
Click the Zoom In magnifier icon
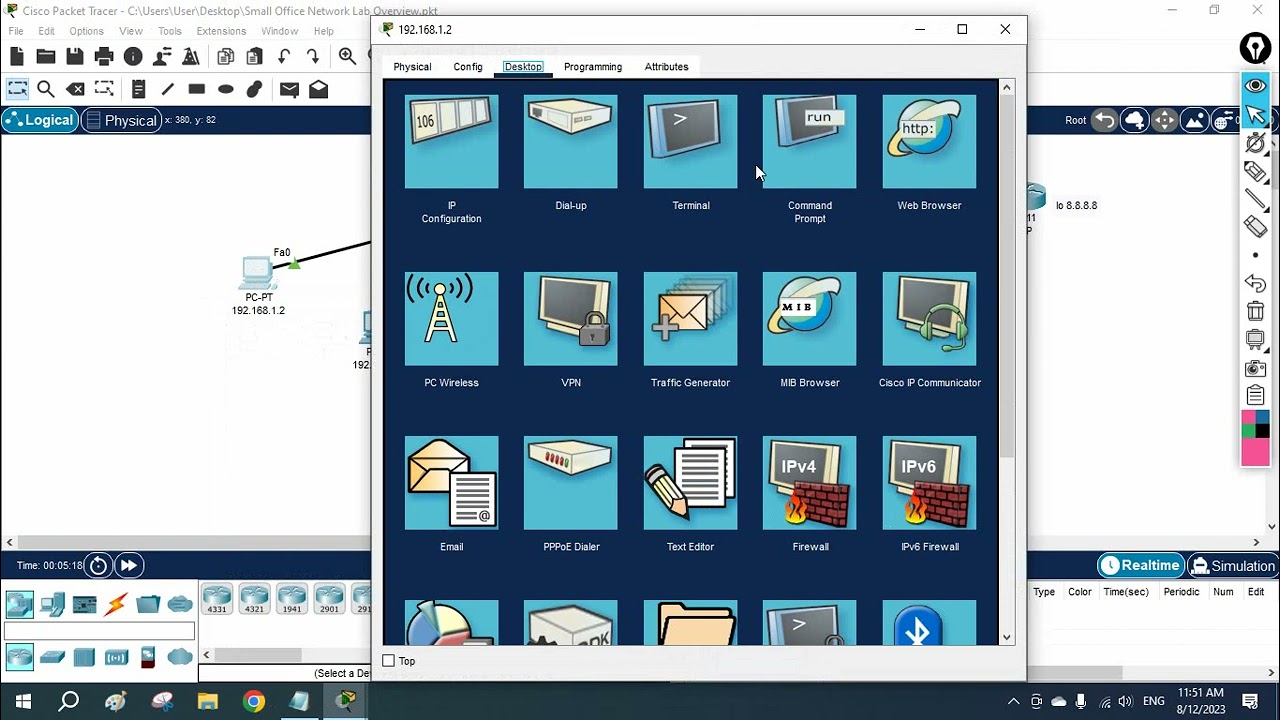(347, 57)
